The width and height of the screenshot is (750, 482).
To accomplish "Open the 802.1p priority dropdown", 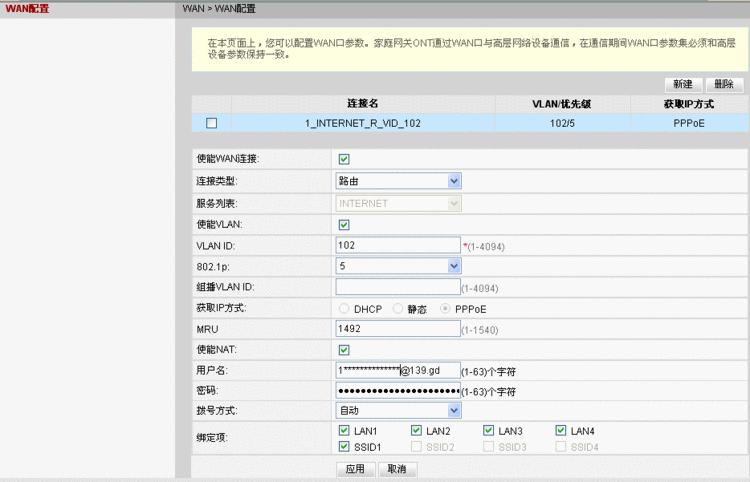I will point(398,266).
